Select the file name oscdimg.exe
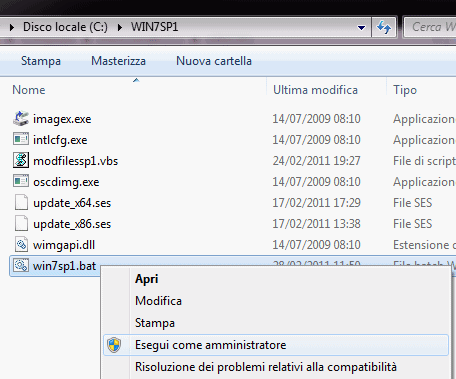Viewport: 456px width, 379px height. point(66,182)
